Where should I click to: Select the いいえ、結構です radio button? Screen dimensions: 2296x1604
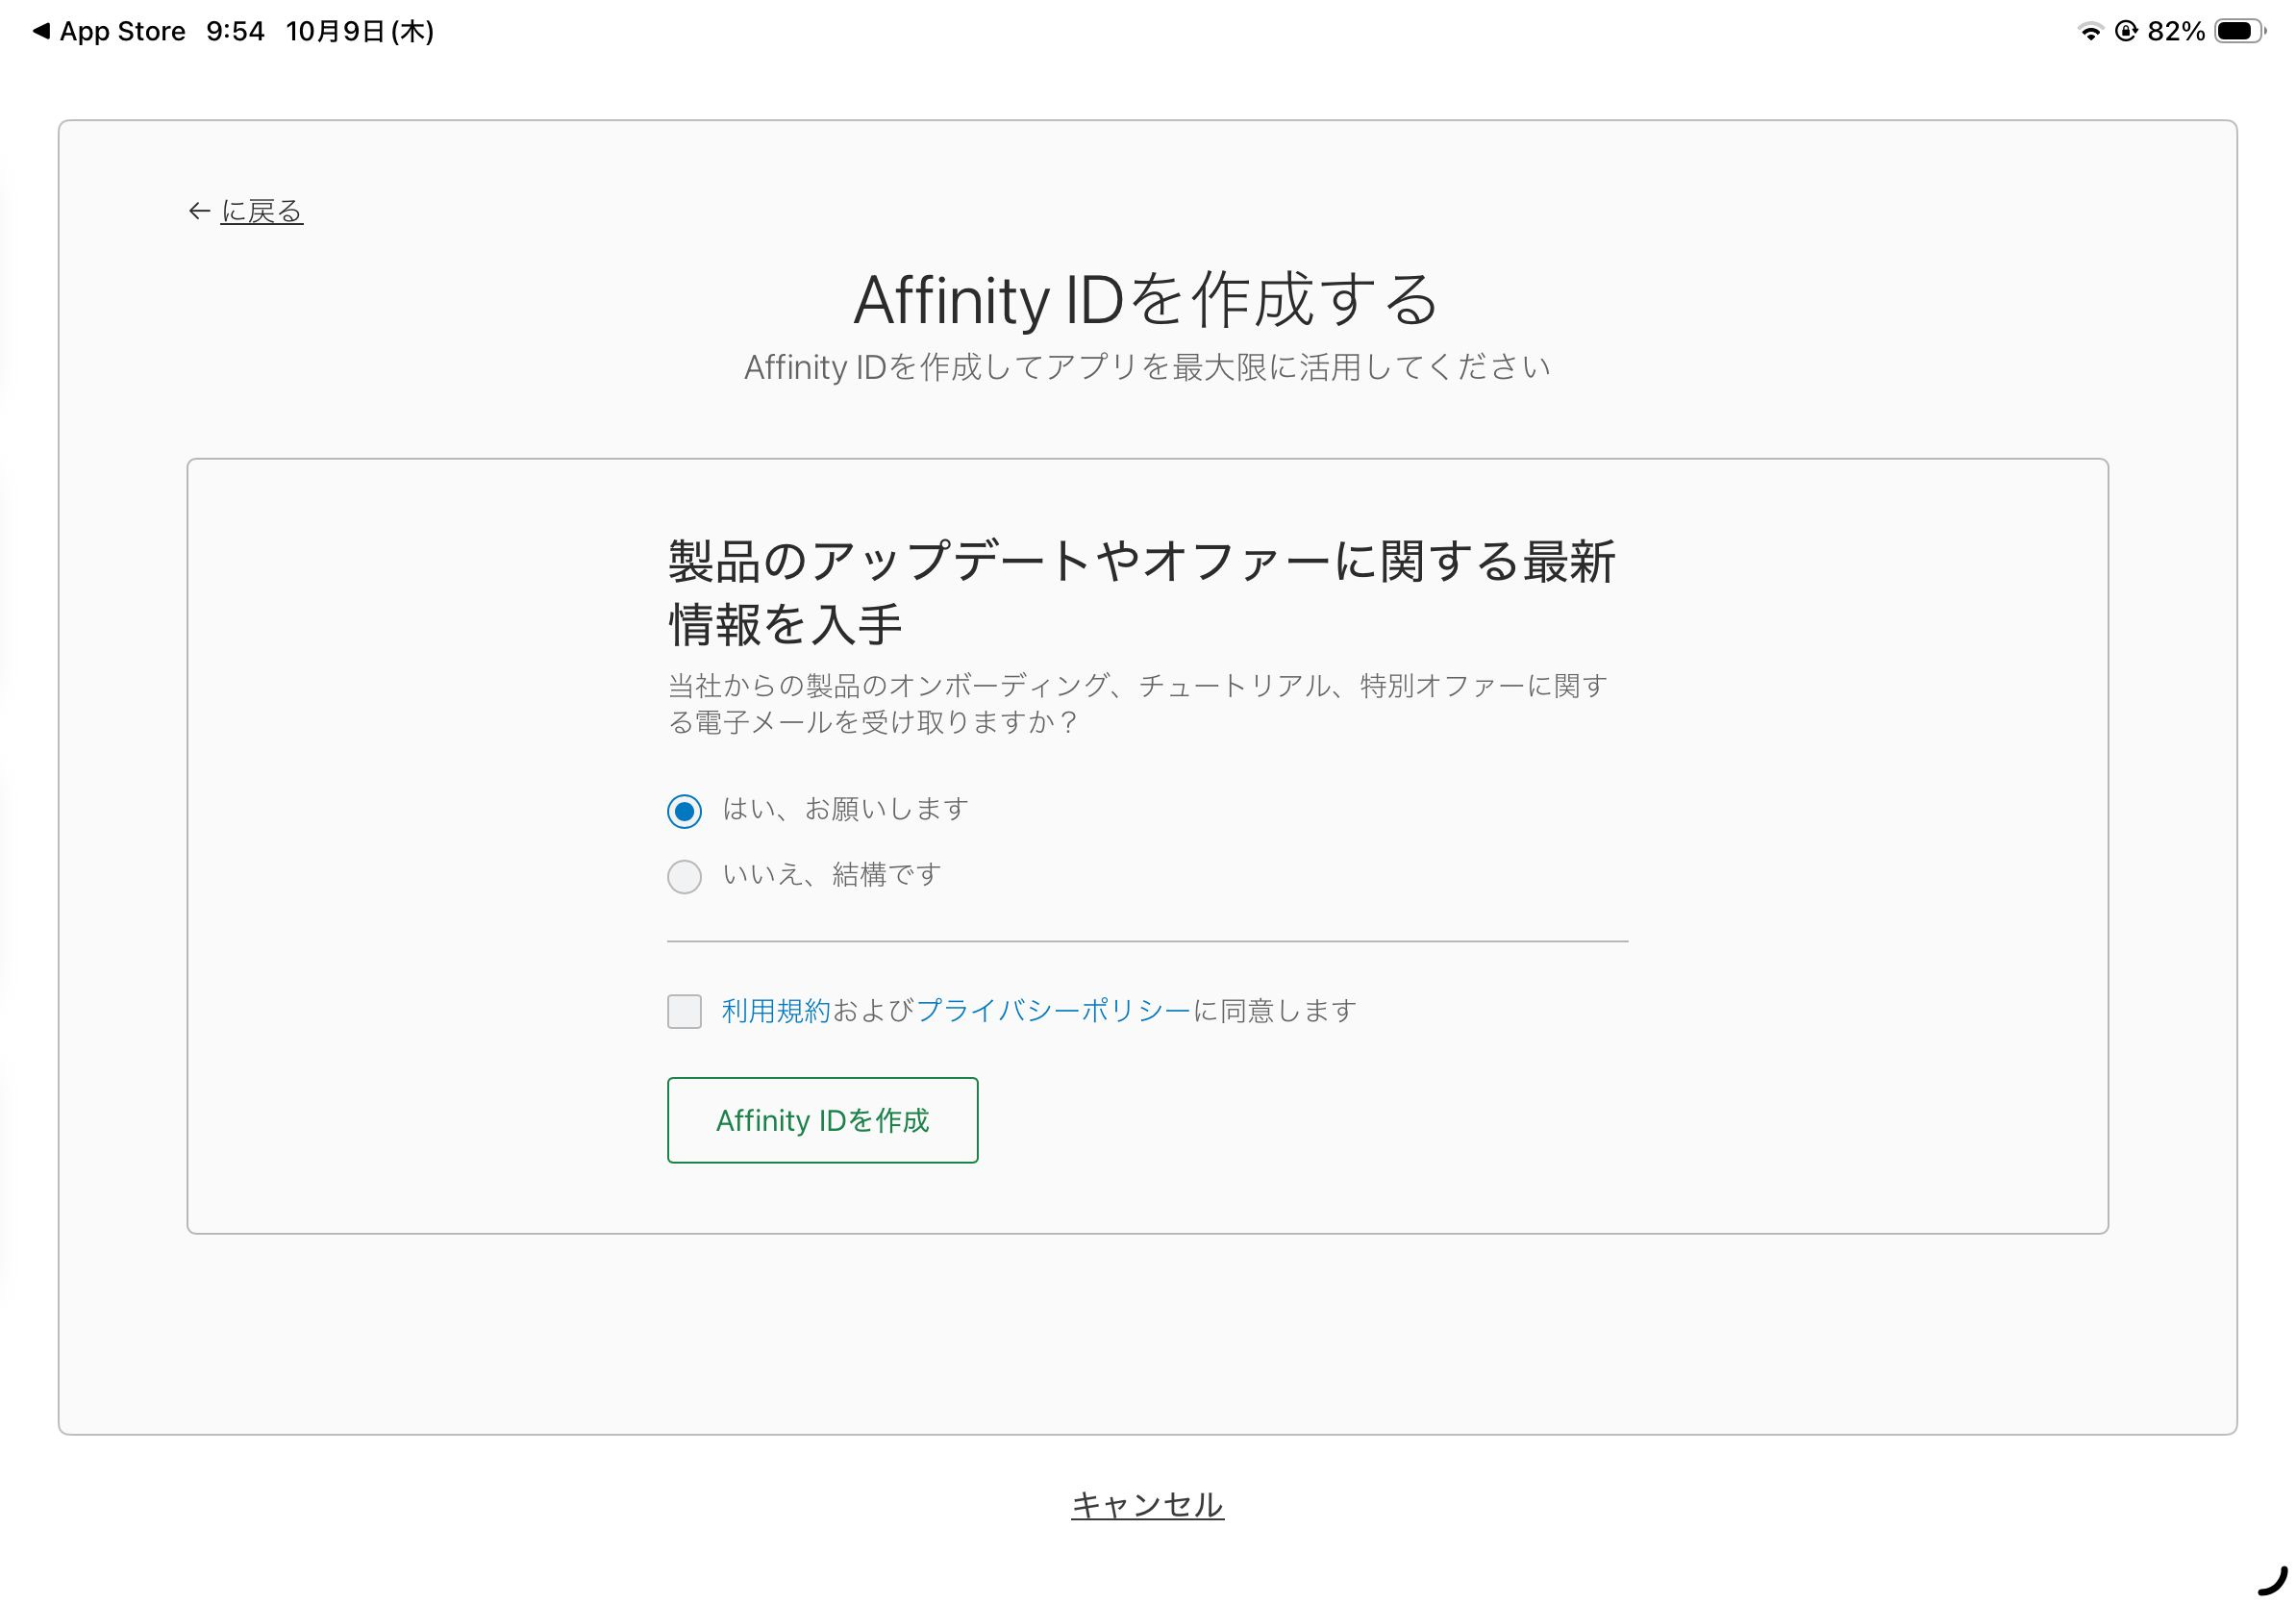(x=684, y=877)
